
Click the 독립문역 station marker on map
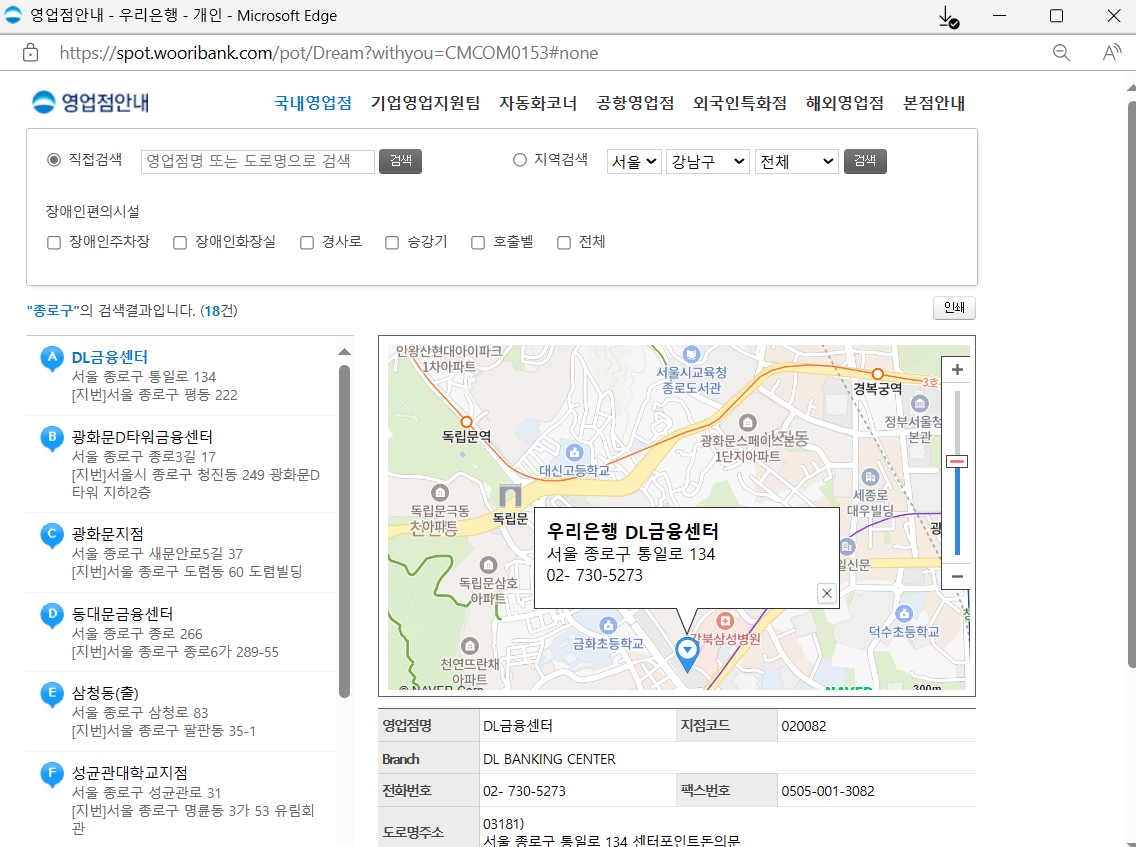pos(467,422)
